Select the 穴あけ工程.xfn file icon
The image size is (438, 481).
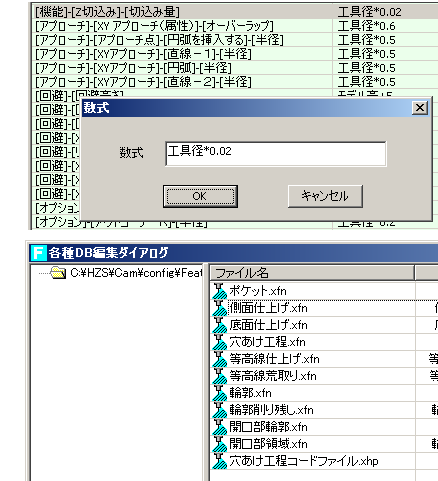tap(219, 342)
